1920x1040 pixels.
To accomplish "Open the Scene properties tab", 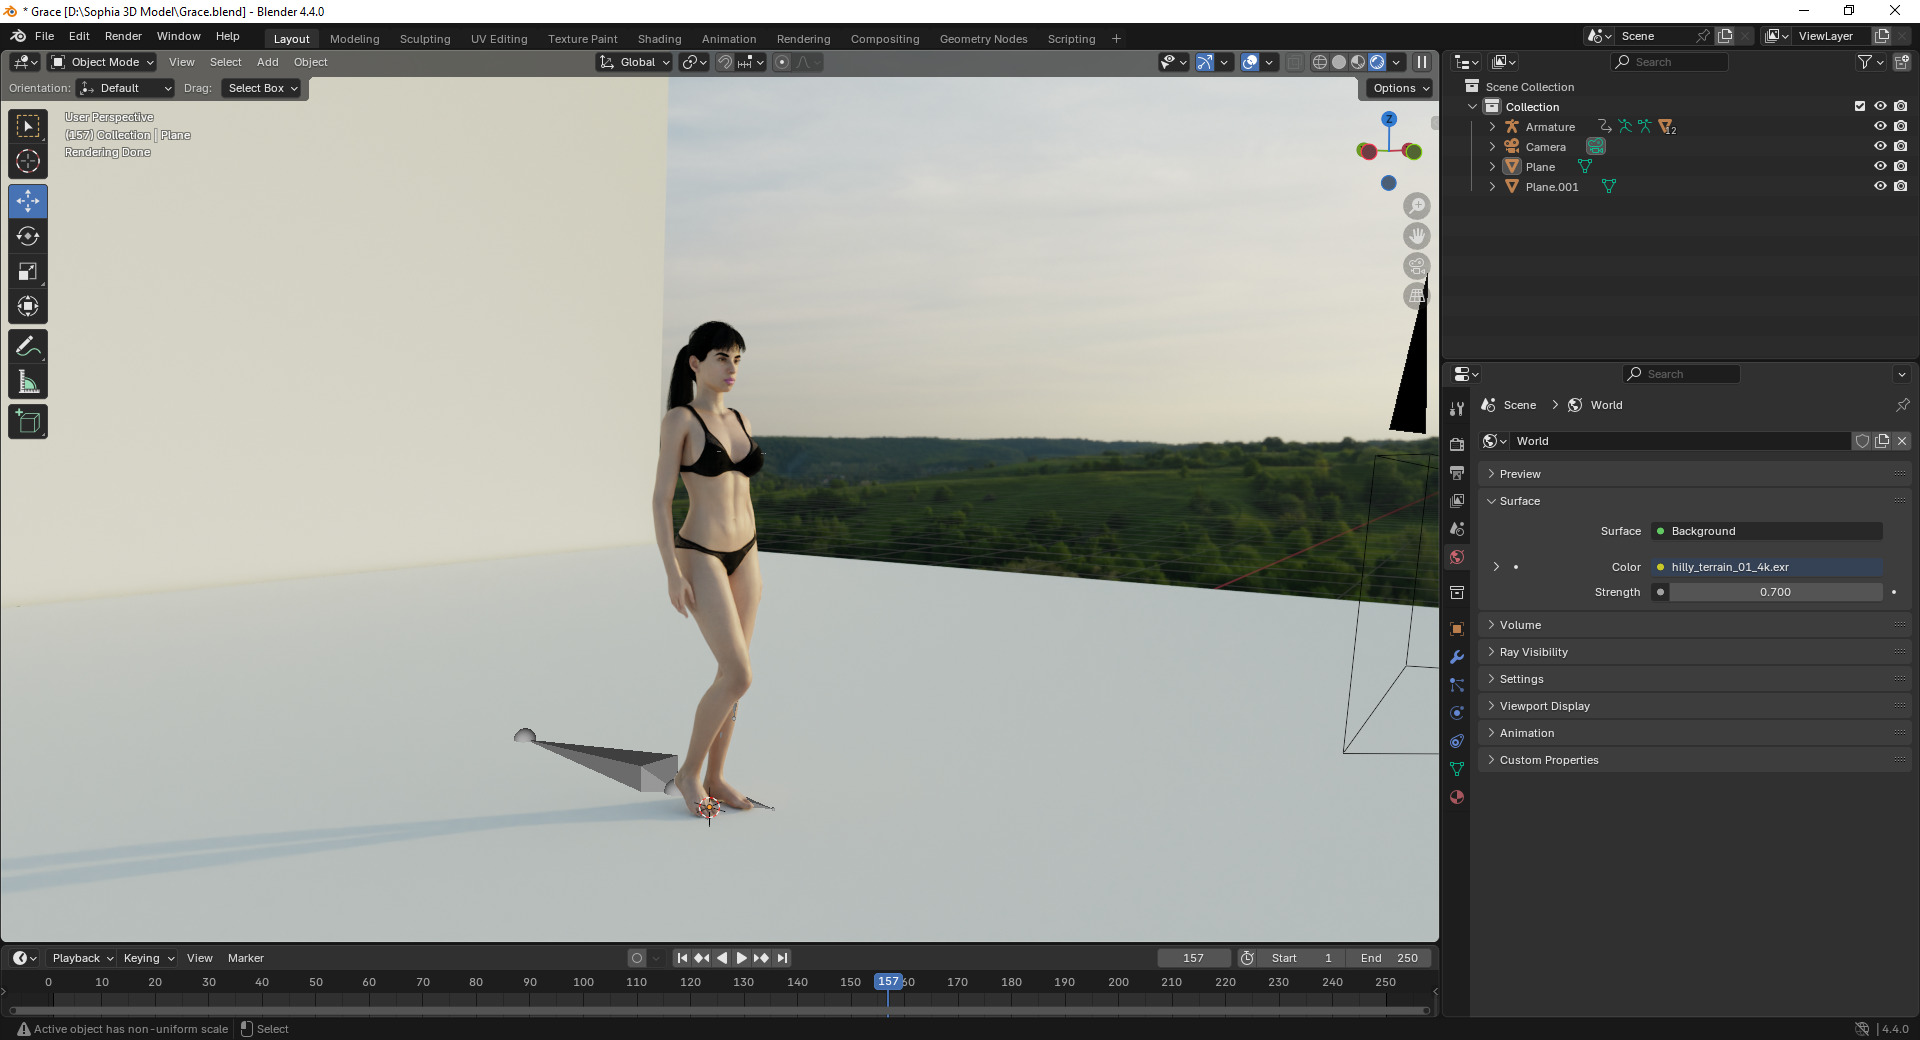I will click(x=1457, y=528).
